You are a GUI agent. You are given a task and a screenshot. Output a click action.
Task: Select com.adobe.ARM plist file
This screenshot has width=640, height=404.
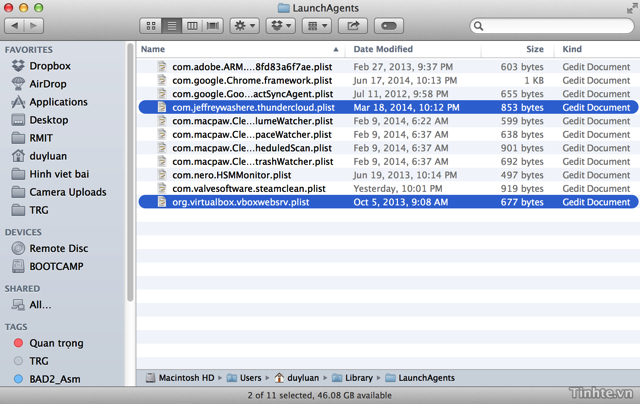click(388, 67)
